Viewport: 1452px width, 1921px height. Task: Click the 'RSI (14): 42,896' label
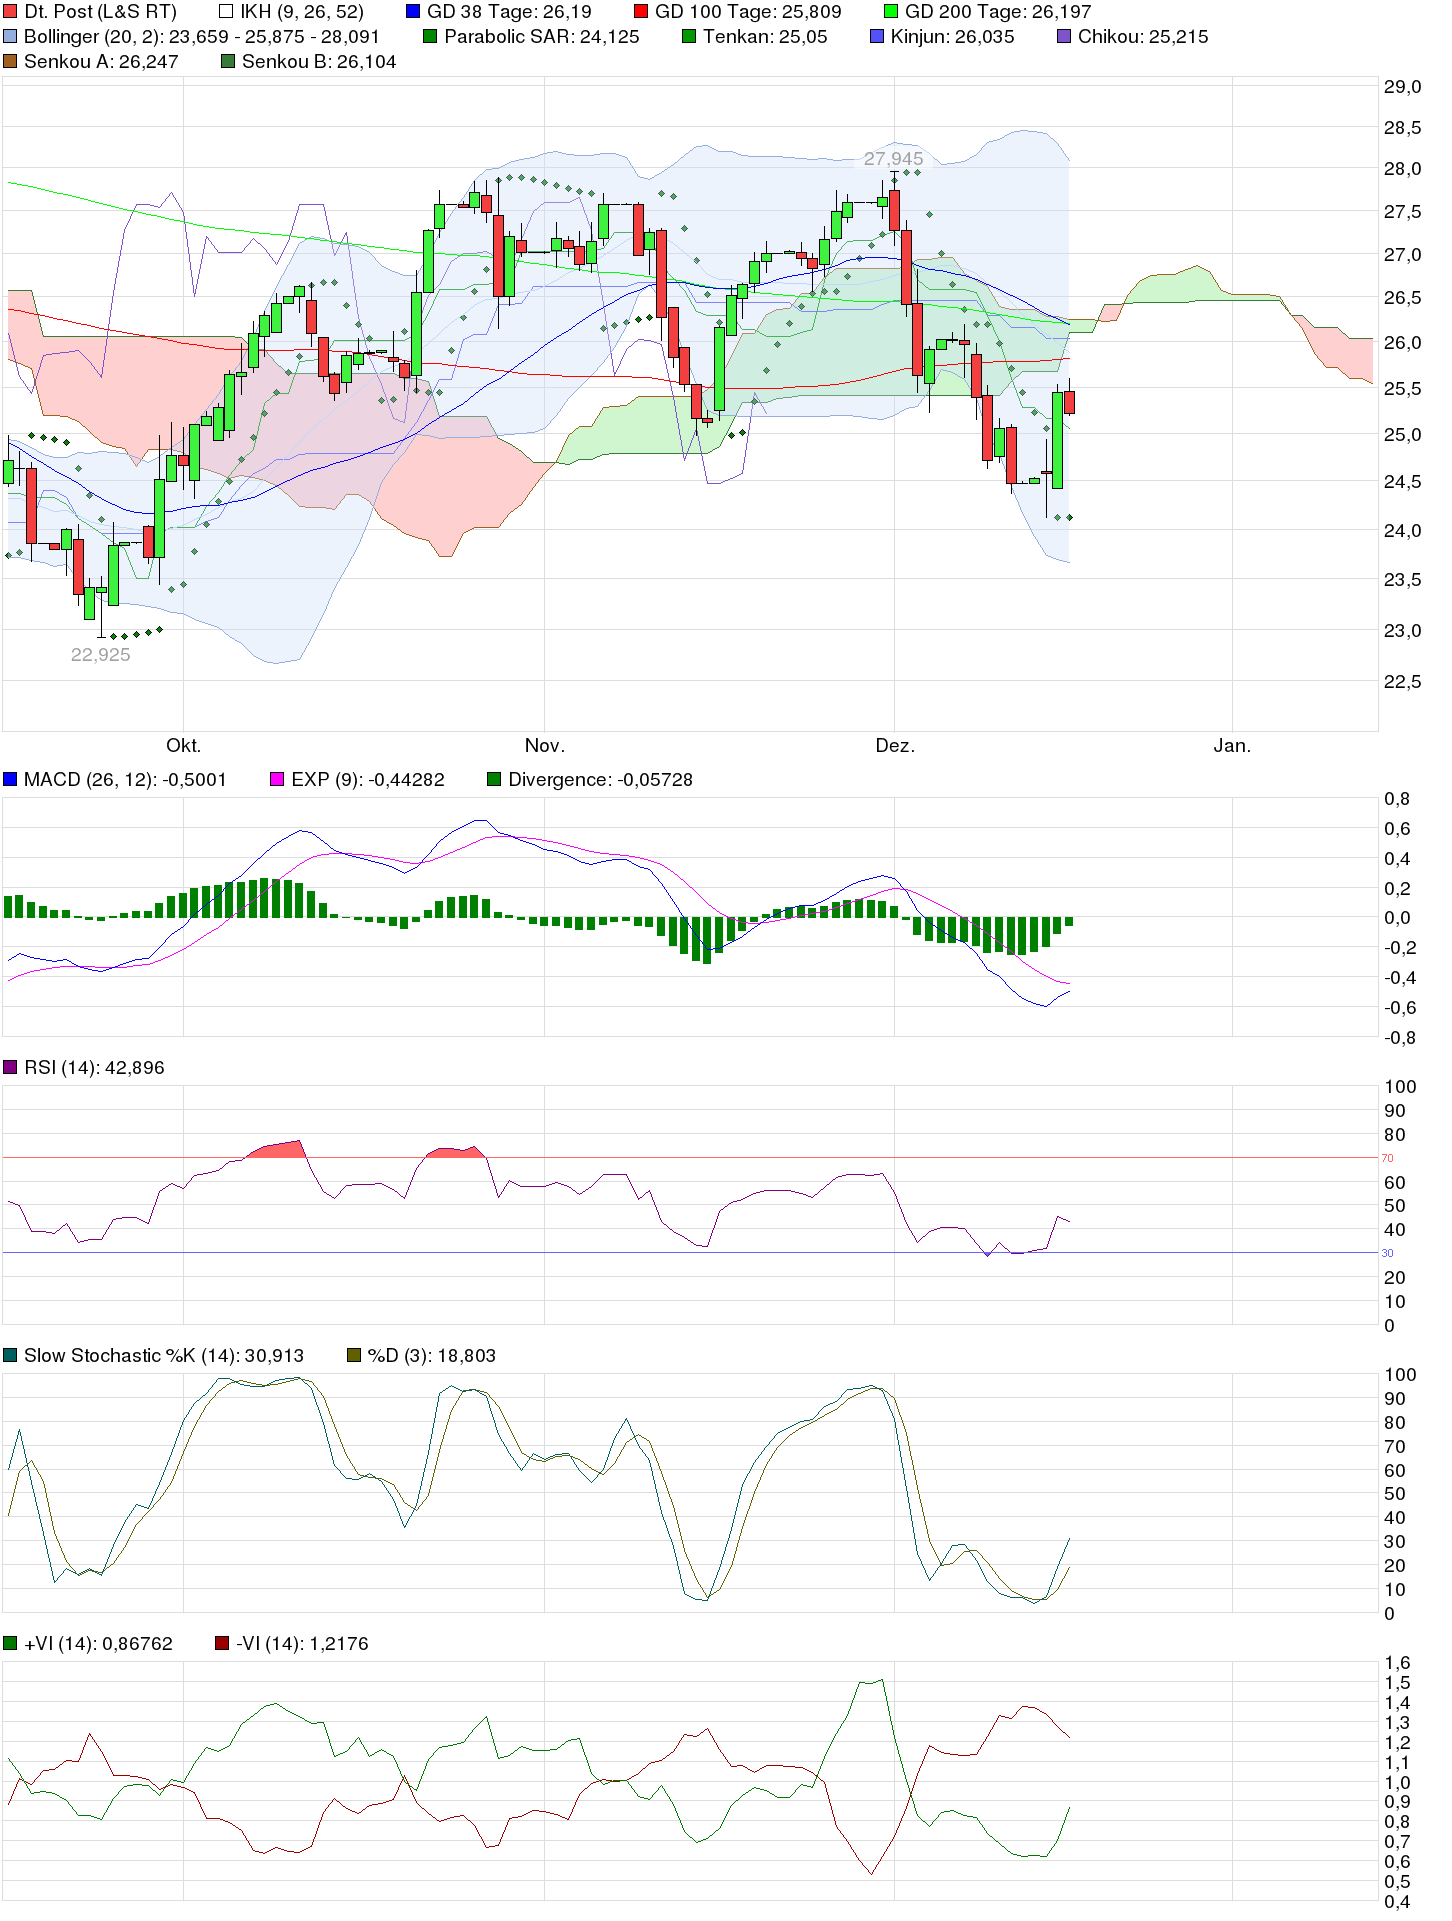94,1067
